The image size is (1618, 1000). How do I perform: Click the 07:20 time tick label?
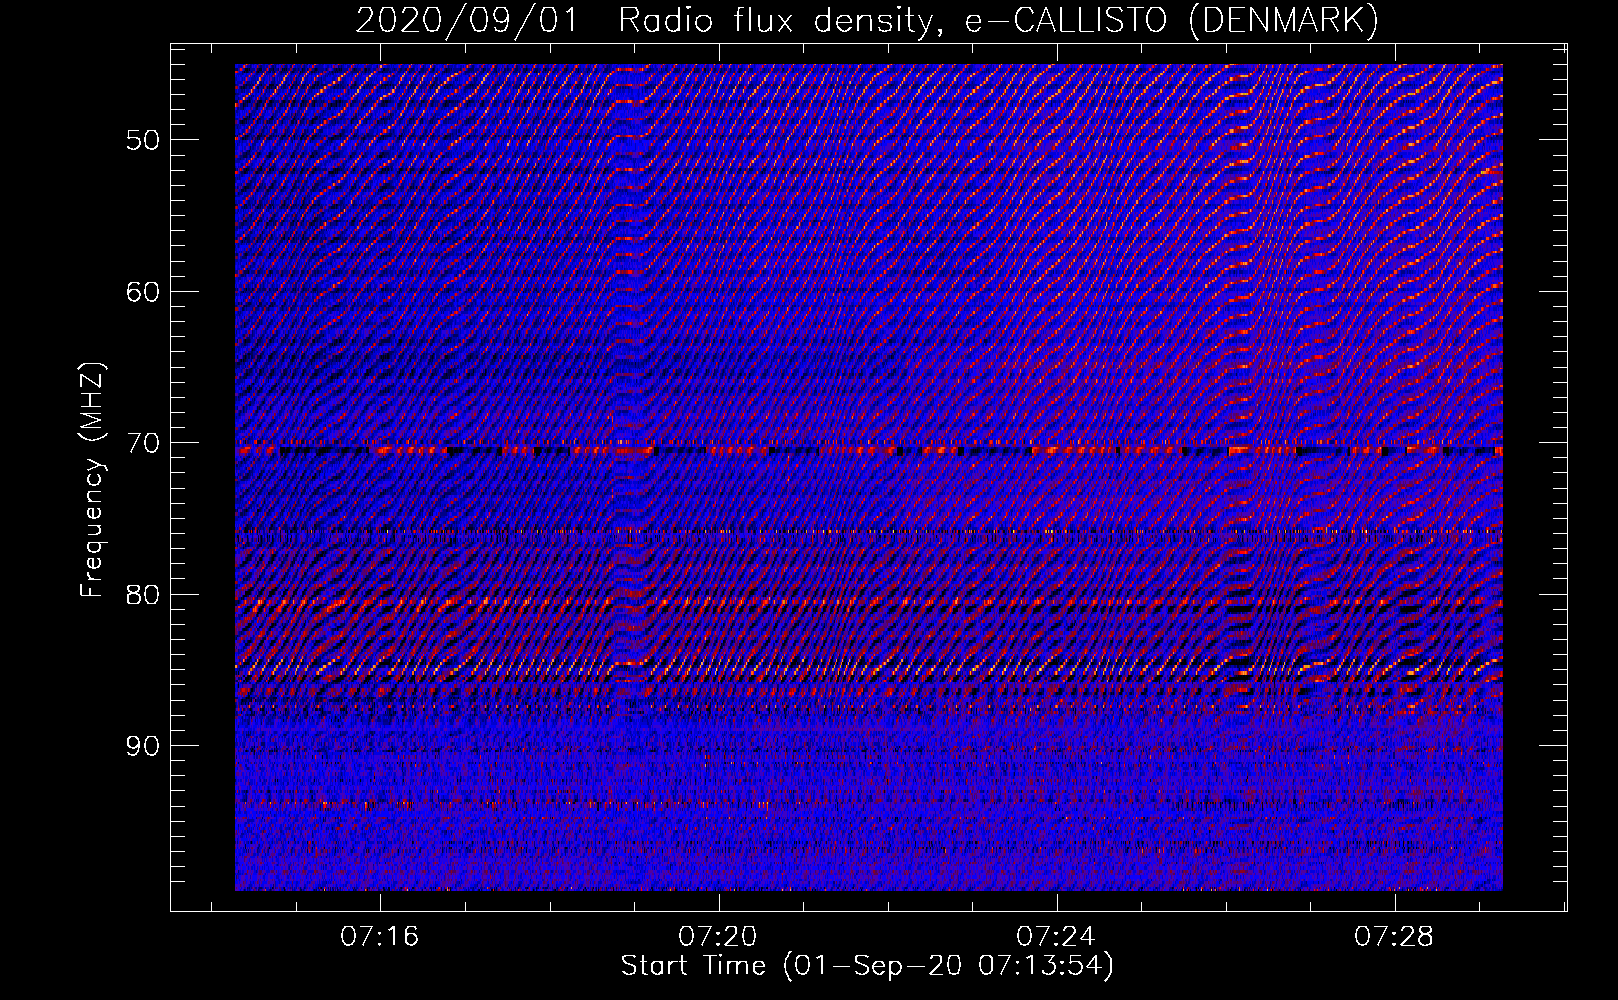click(x=718, y=937)
